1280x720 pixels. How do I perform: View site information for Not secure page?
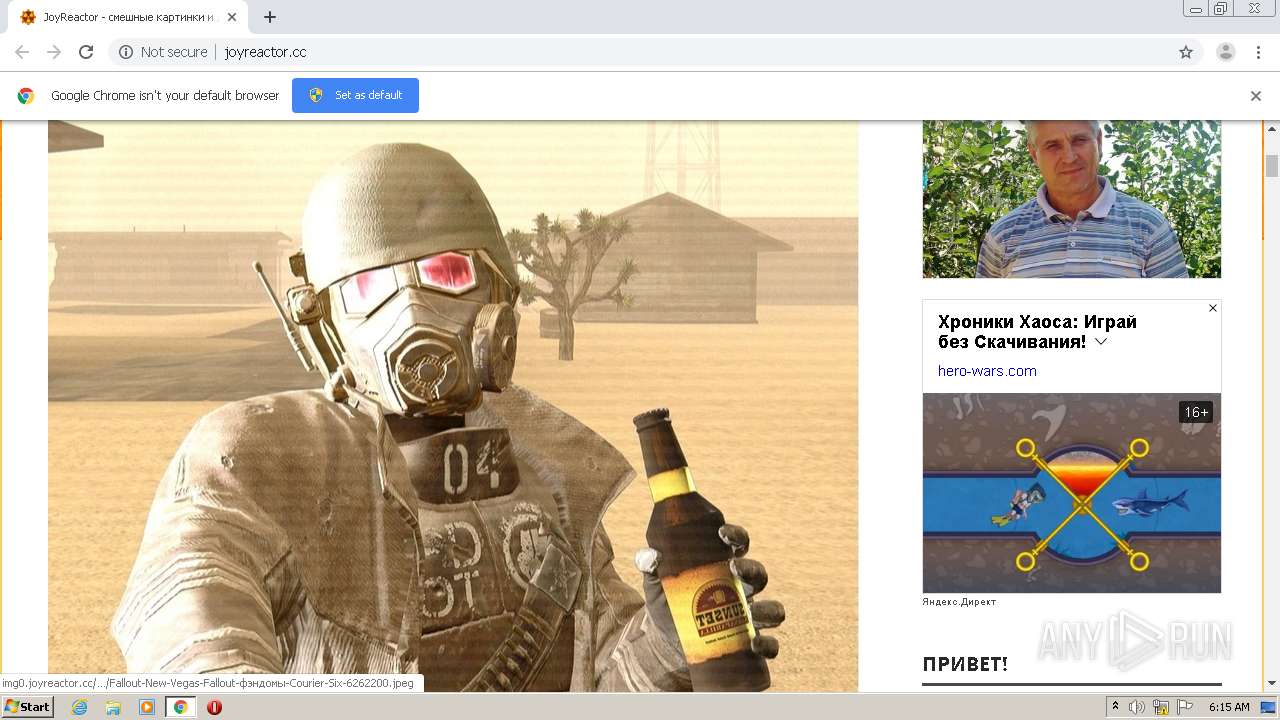(163, 52)
